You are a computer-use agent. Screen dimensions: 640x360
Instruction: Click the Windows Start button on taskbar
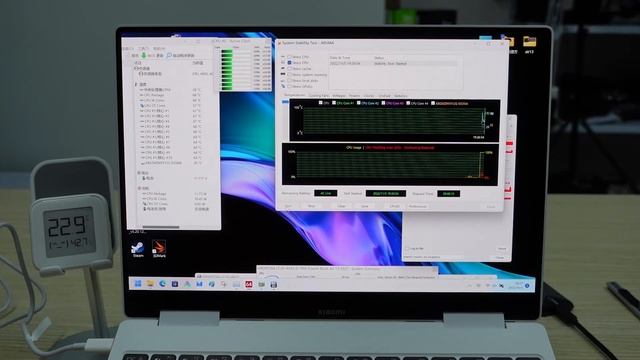click(138, 284)
